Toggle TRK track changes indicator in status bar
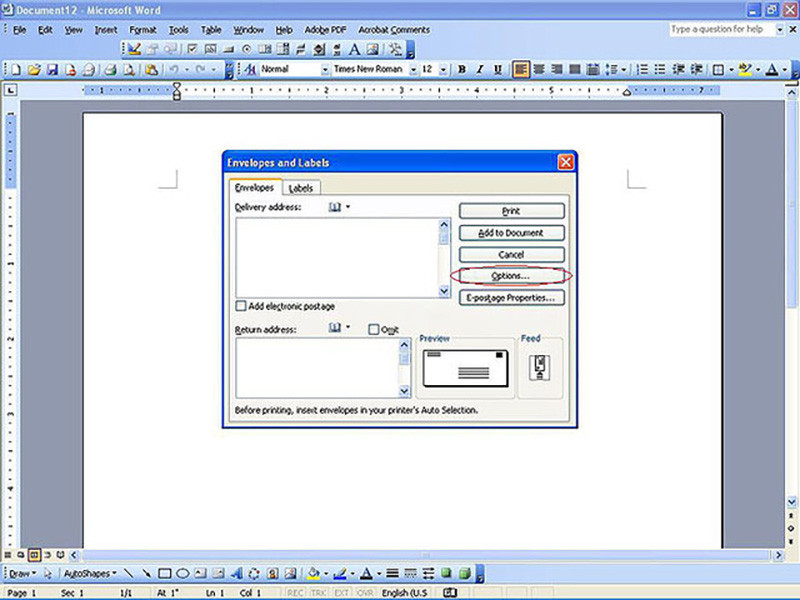The height and width of the screenshot is (600, 800). coord(318,593)
